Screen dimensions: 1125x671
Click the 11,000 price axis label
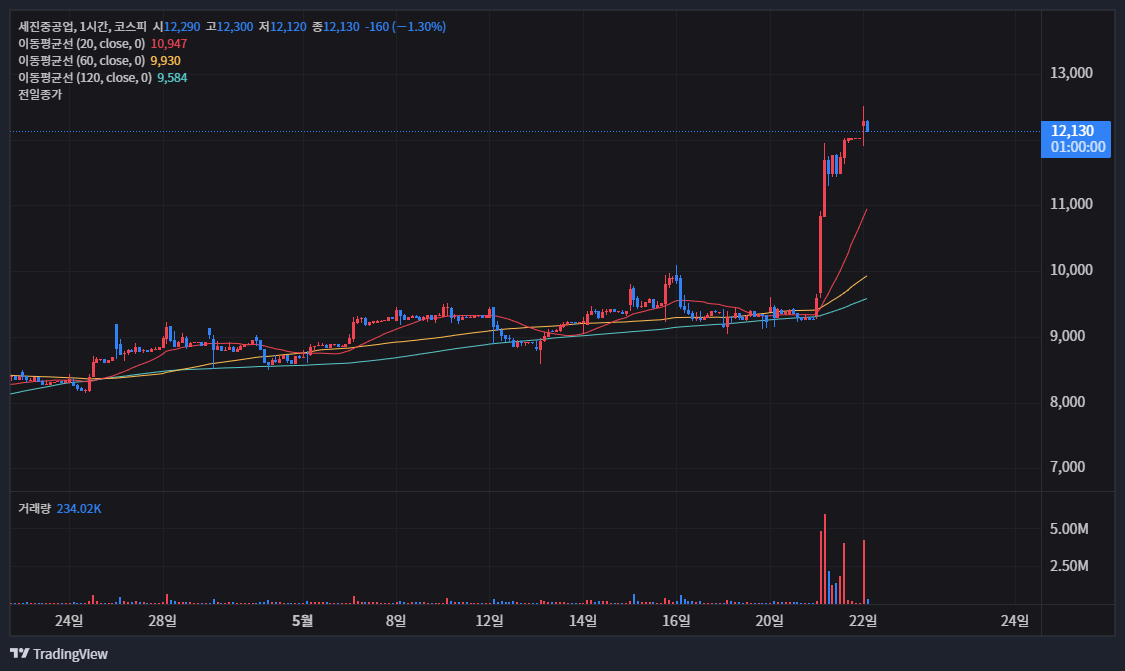tap(1071, 204)
